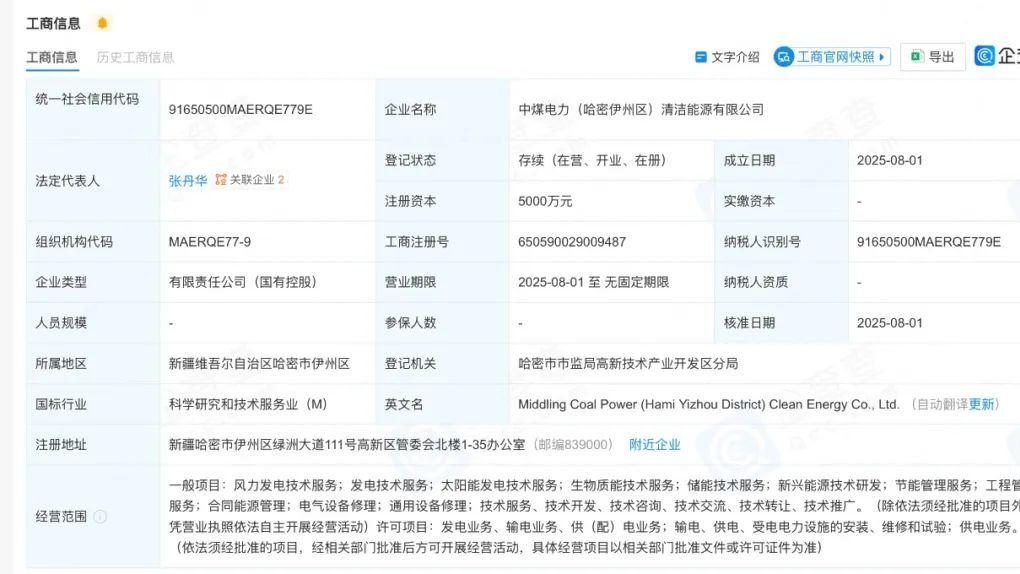Open the 文字介绍 text introduction icon
Viewport: 1020px width, 574px height.
click(701, 57)
